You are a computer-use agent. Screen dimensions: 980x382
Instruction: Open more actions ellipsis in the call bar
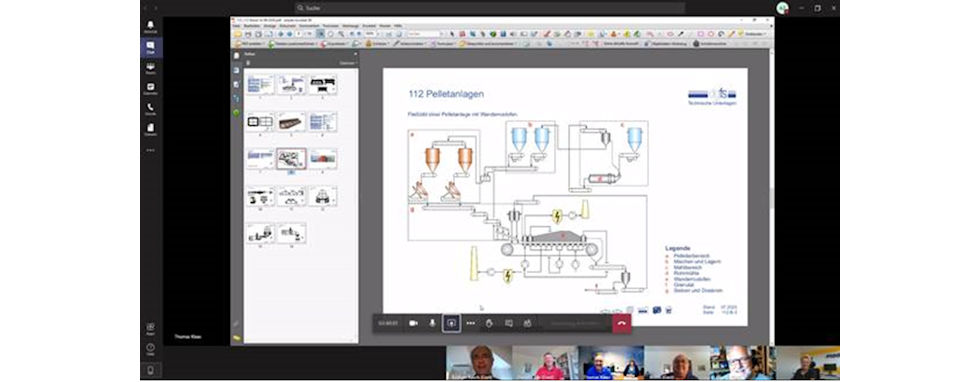click(x=471, y=323)
